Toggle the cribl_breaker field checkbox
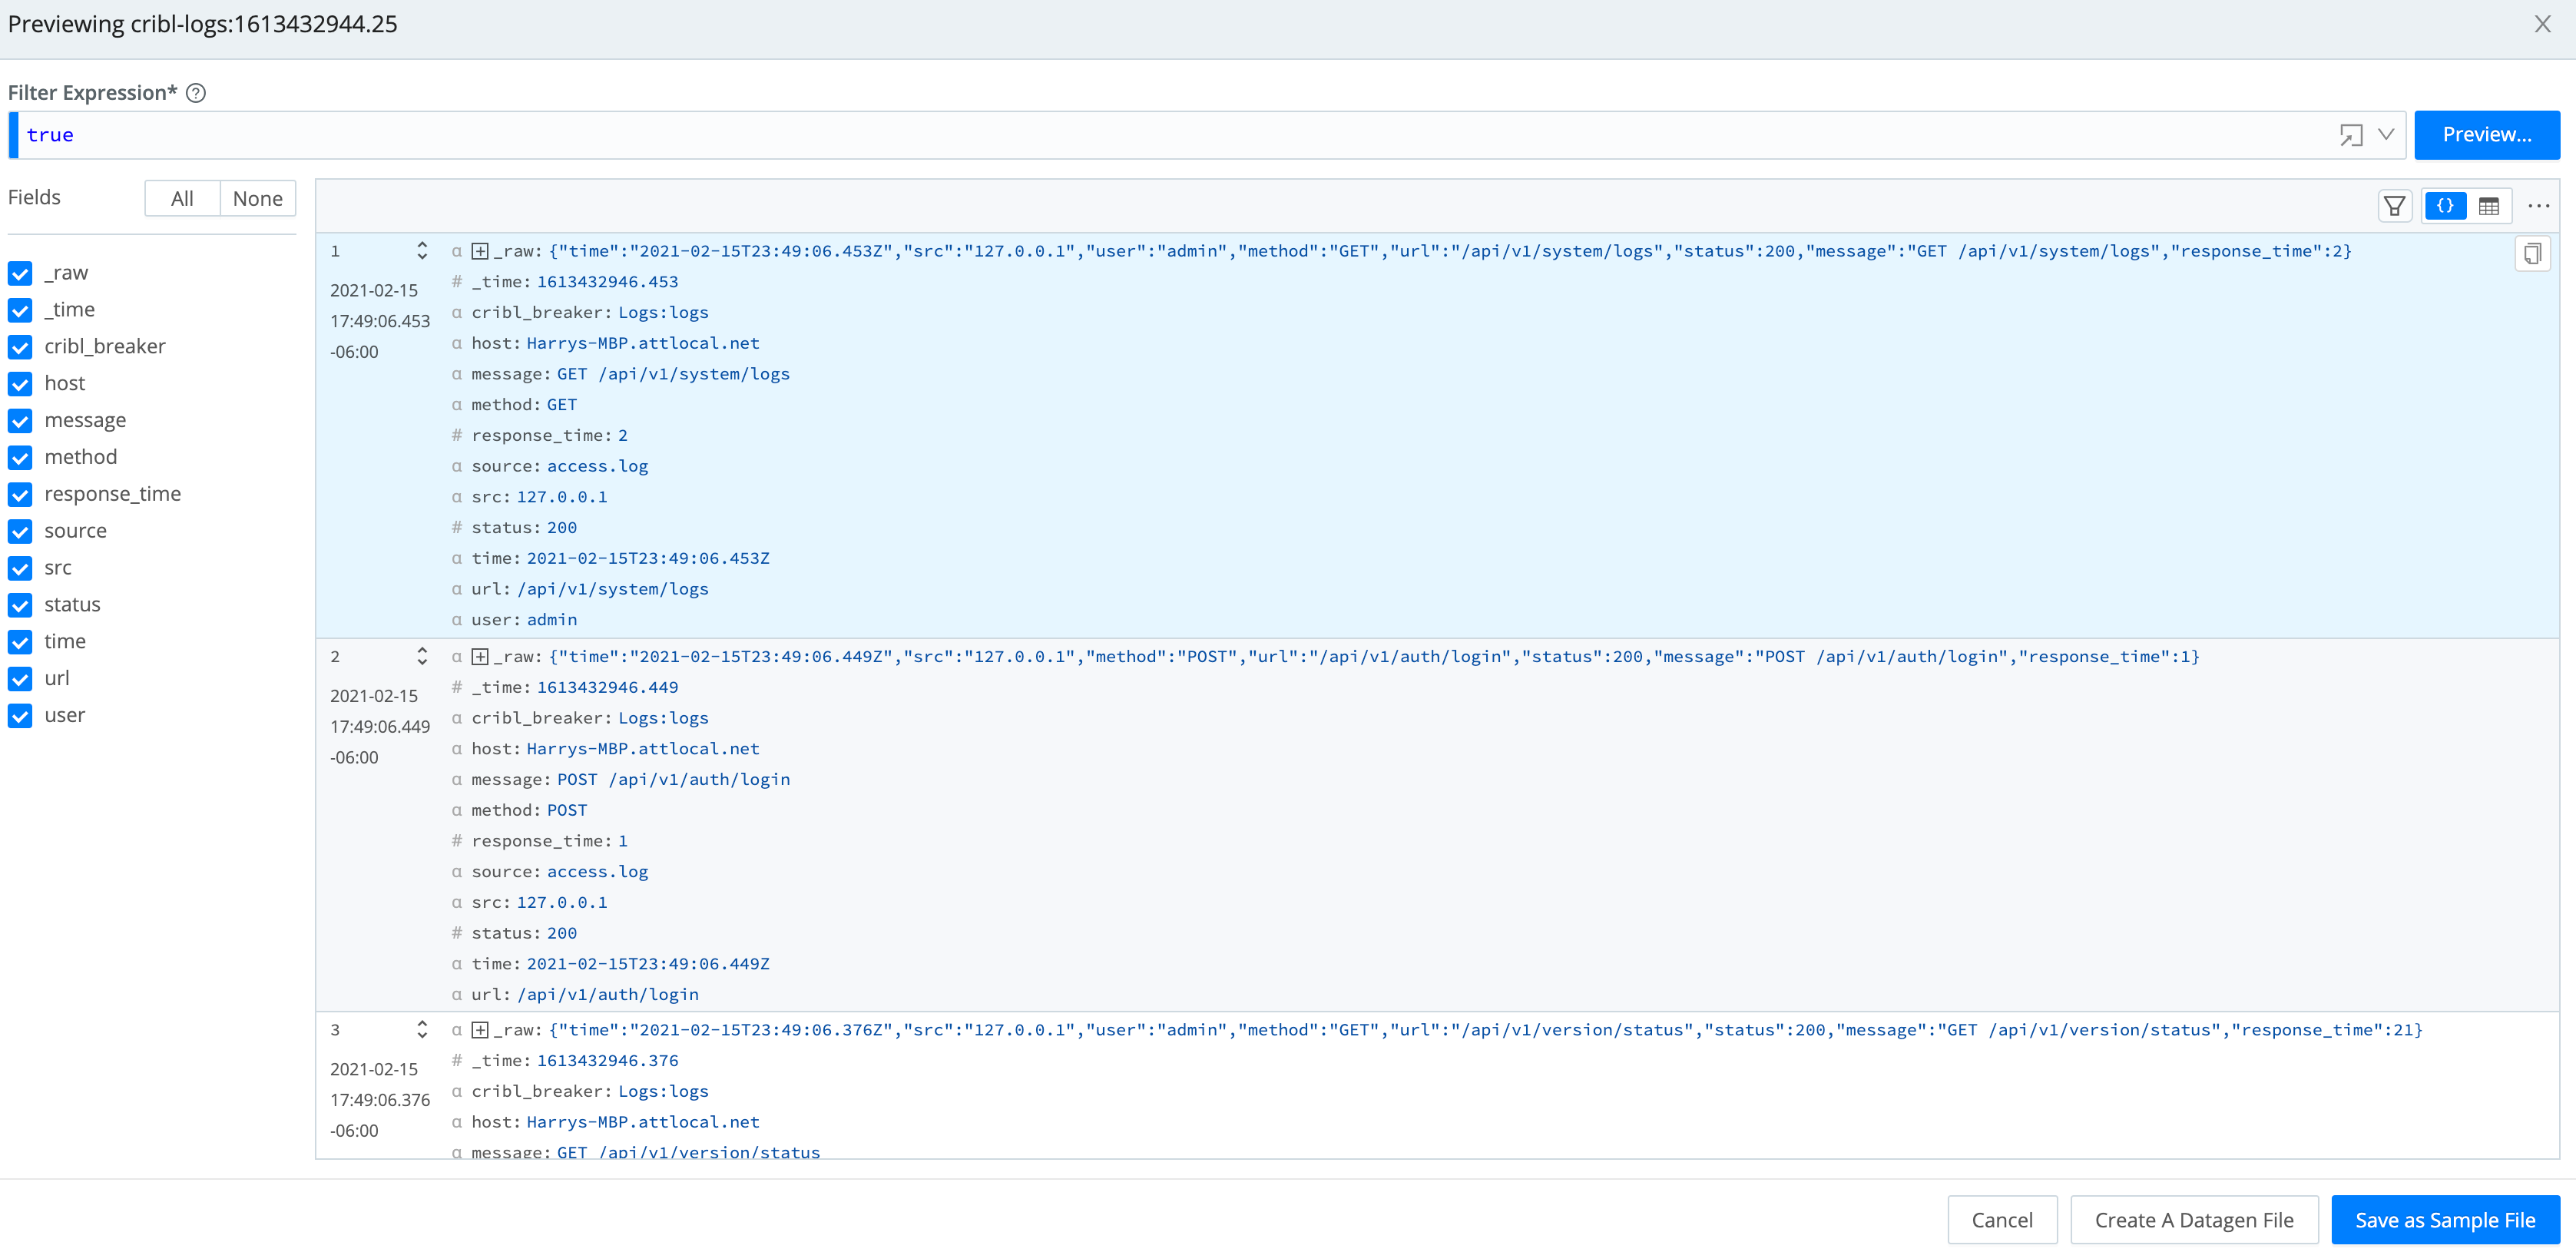Image resolution: width=2576 pixels, height=1252 pixels. click(x=20, y=347)
